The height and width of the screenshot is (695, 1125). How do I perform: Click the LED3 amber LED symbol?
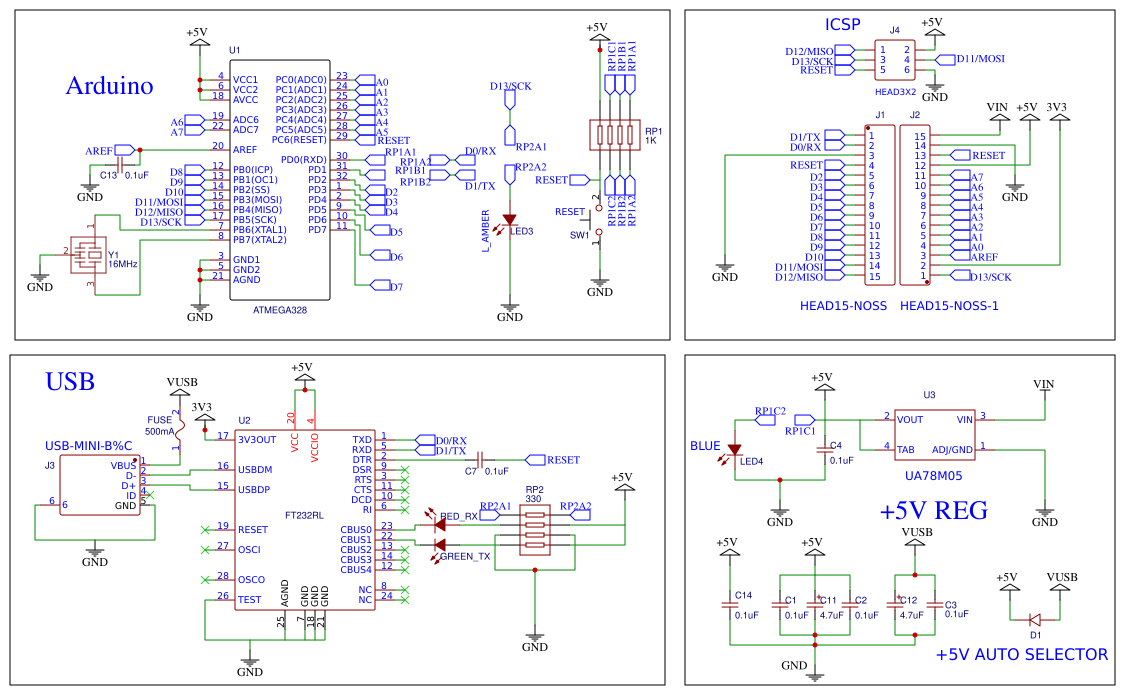coord(510,219)
